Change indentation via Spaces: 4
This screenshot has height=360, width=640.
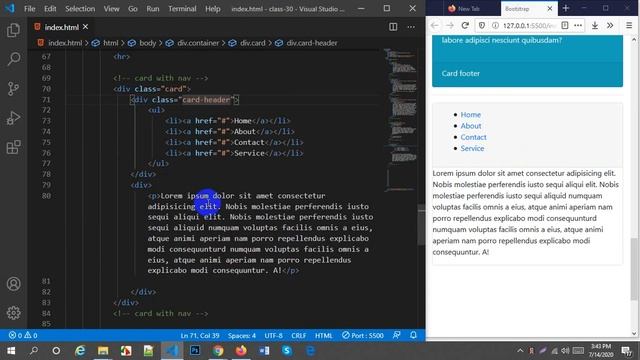[242, 336]
